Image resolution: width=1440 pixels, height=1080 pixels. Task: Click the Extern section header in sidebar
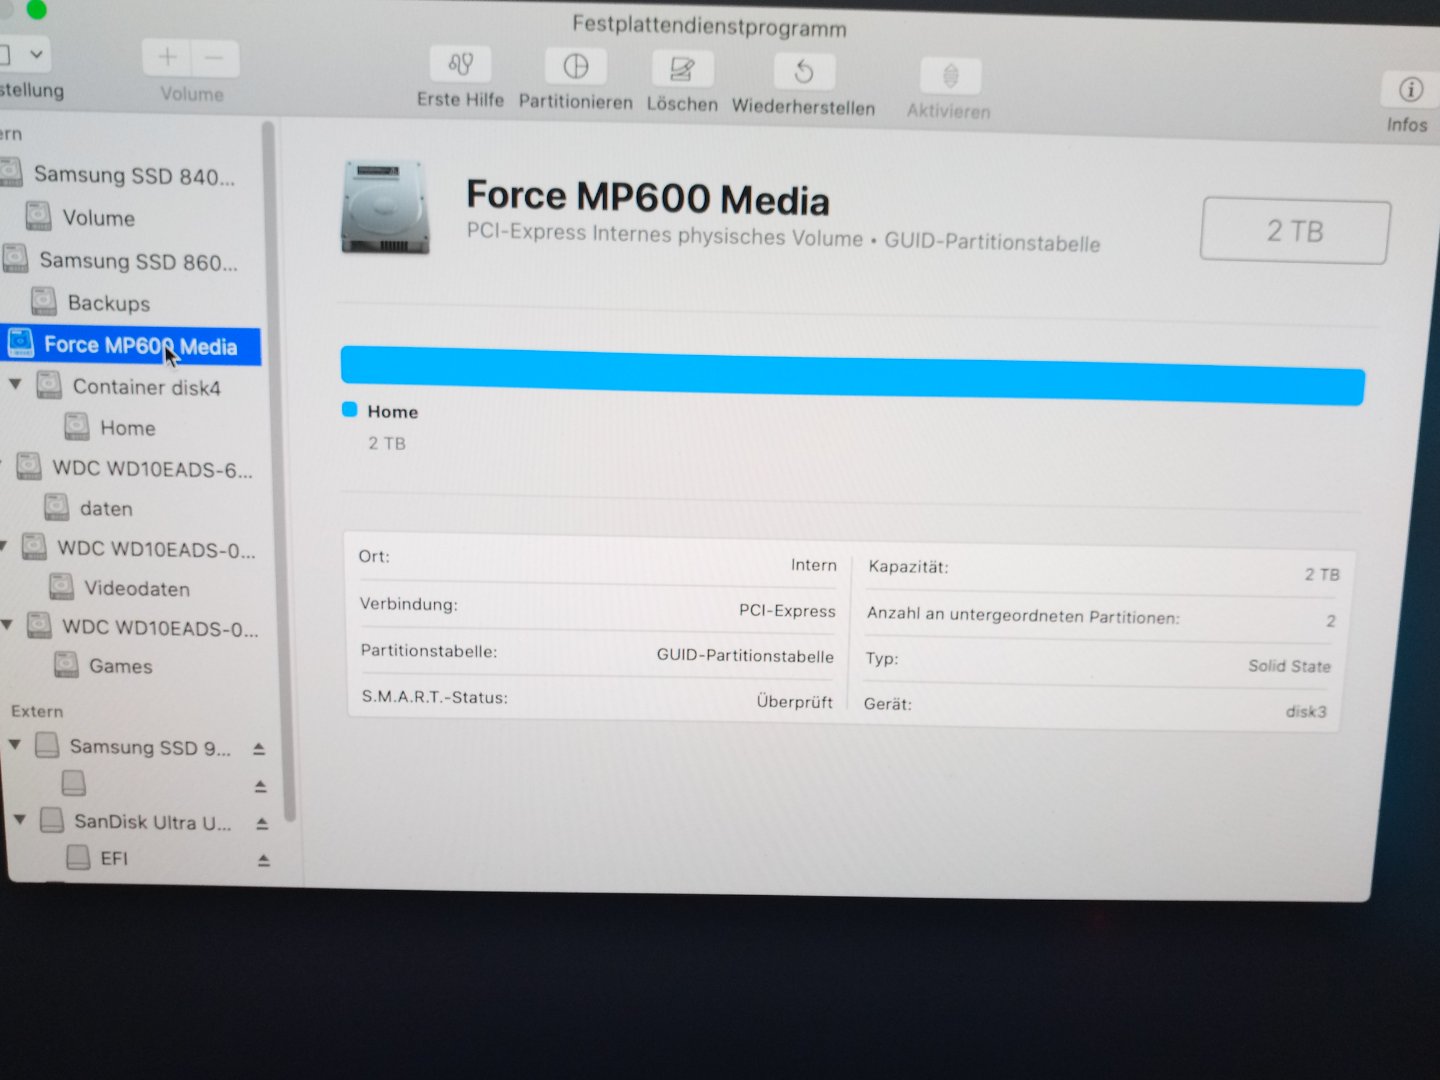tap(37, 711)
